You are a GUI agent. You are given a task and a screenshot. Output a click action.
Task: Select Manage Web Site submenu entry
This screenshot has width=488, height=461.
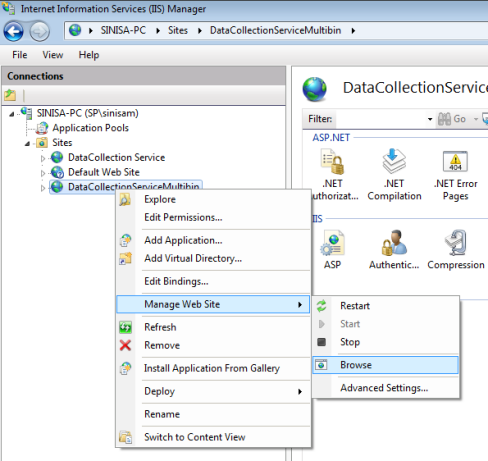[213, 304]
